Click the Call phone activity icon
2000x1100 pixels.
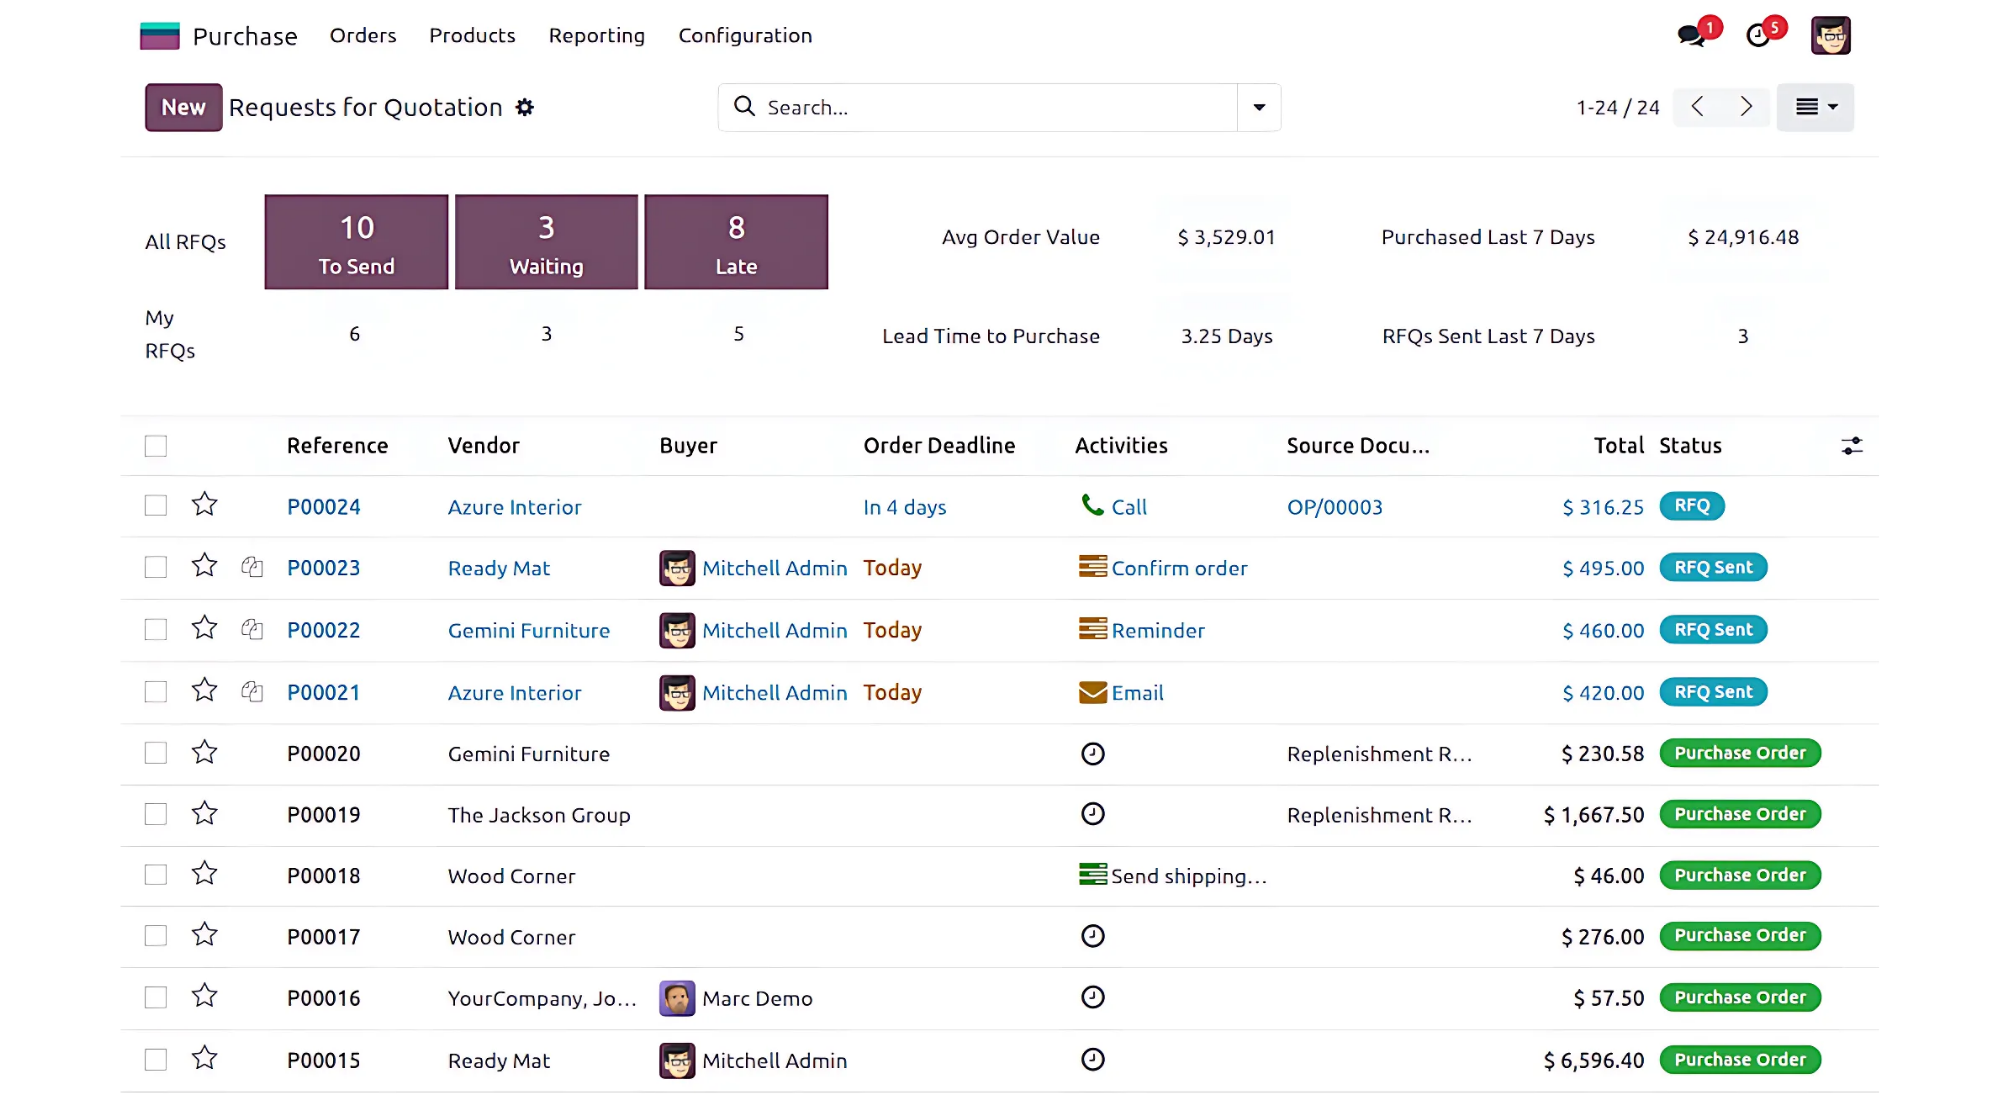(x=1092, y=505)
